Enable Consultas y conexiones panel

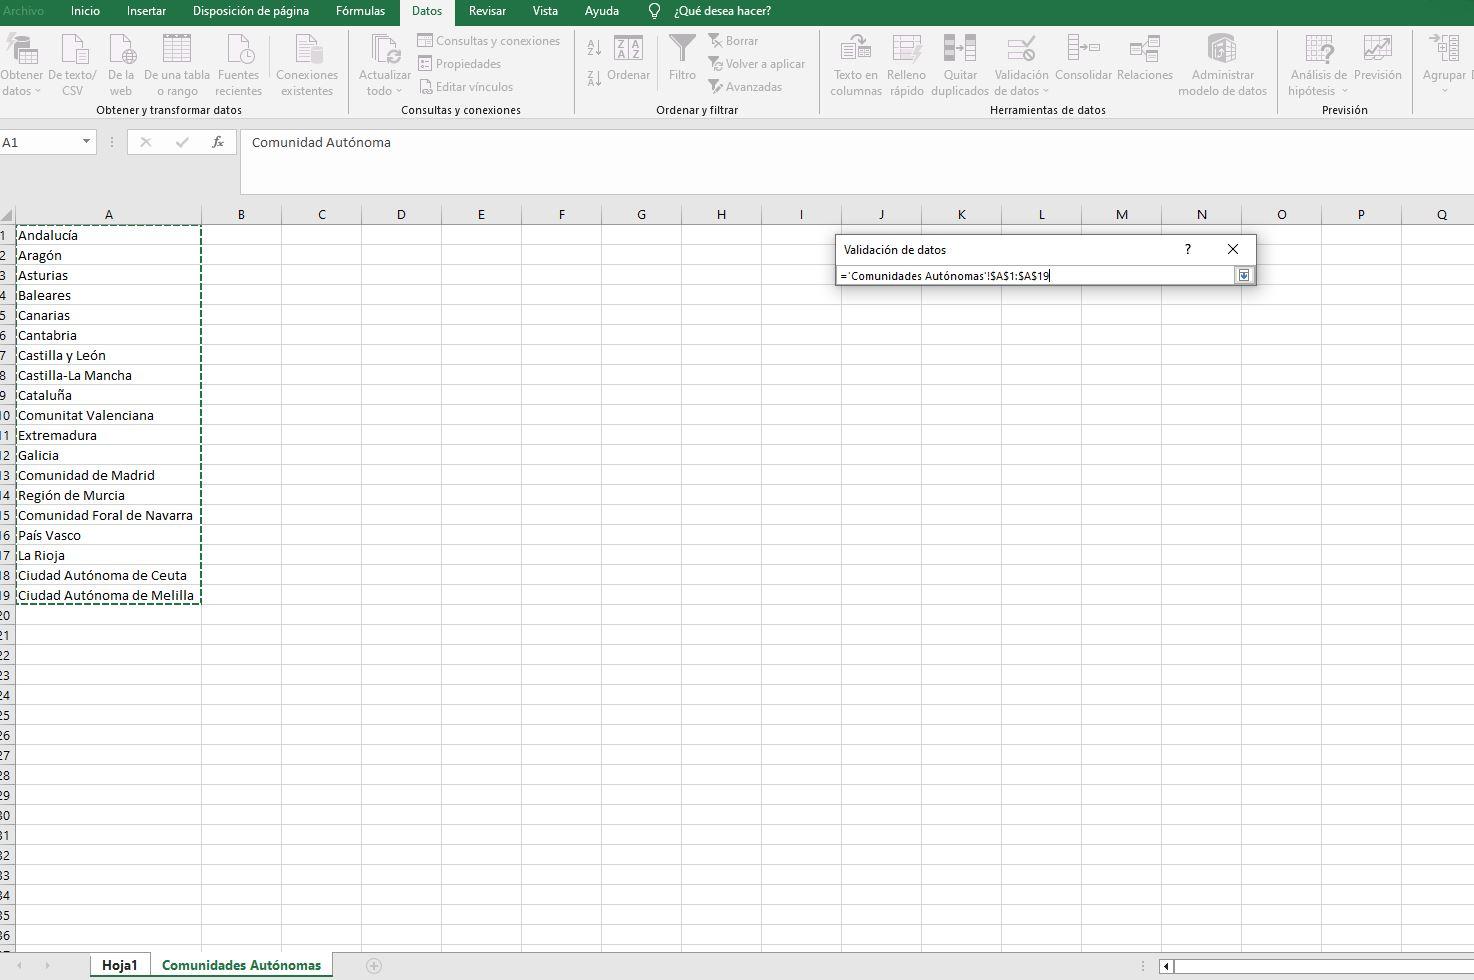coord(489,40)
